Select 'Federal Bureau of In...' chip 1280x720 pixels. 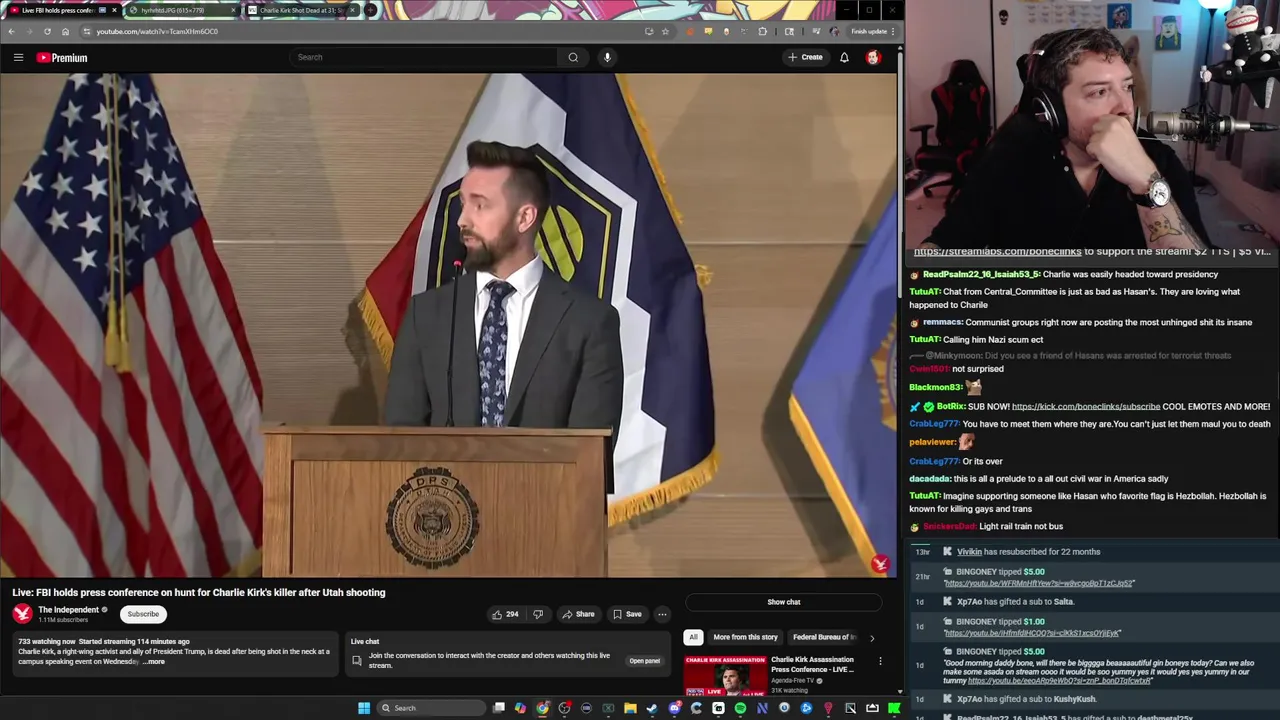(x=825, y=637)
